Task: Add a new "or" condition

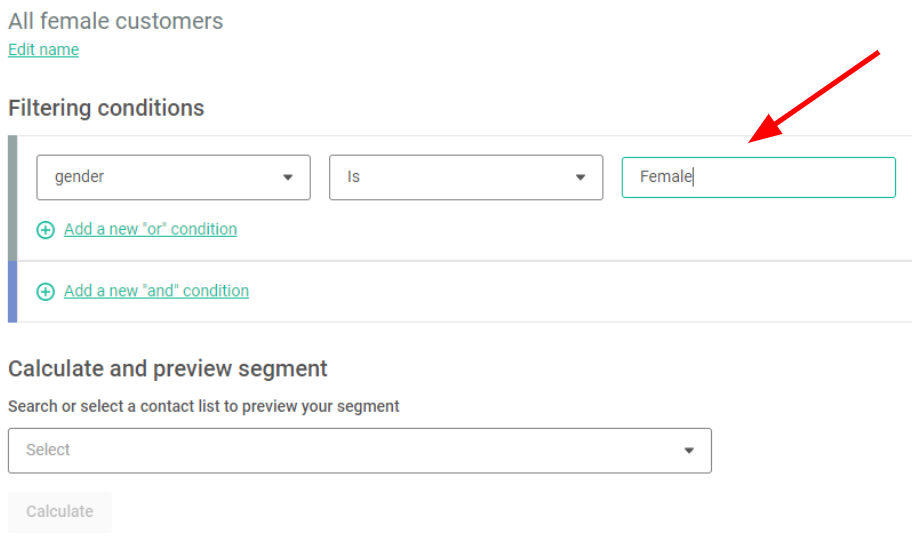Action: point(150,230)
